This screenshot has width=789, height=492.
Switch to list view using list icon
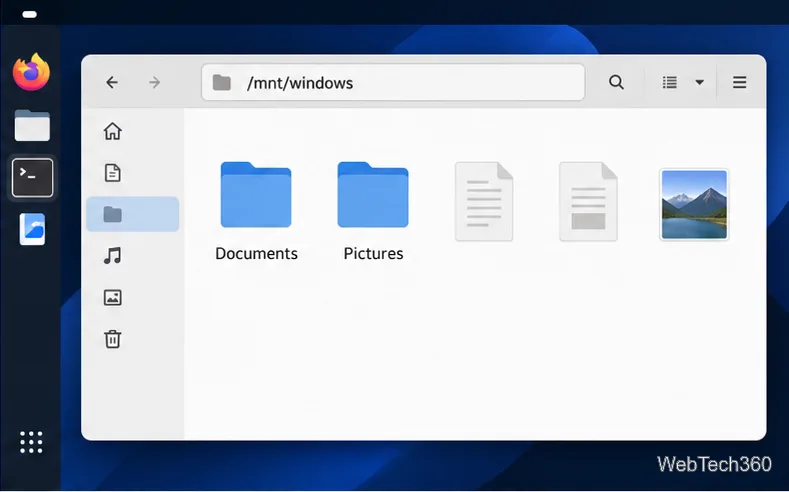coord(669,82)
